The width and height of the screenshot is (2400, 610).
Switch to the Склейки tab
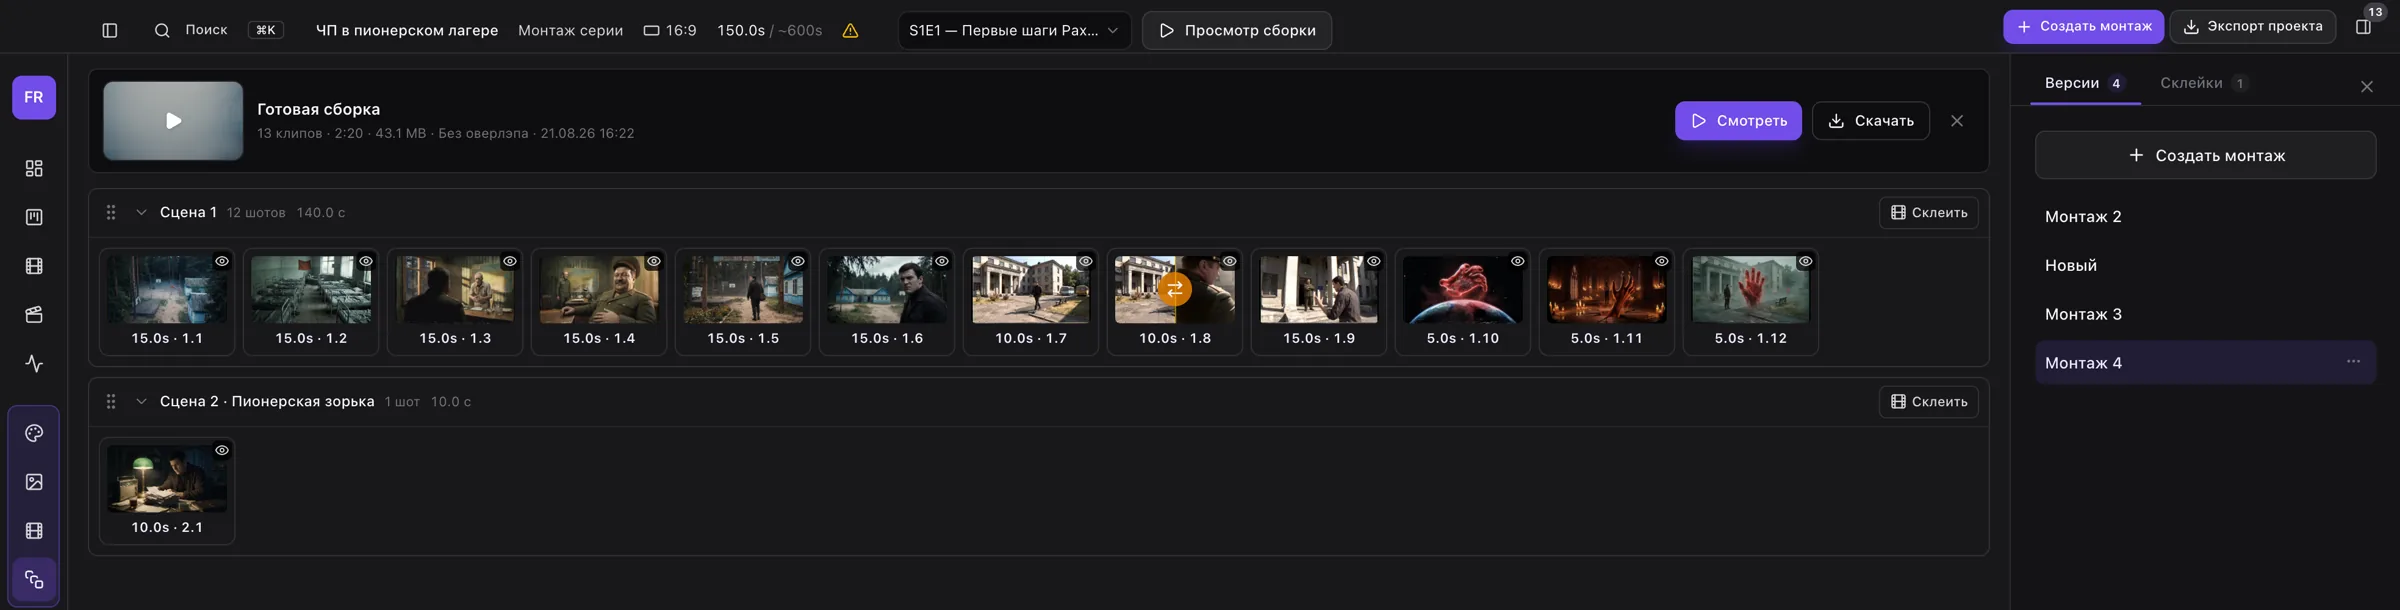pos(2204,83)
